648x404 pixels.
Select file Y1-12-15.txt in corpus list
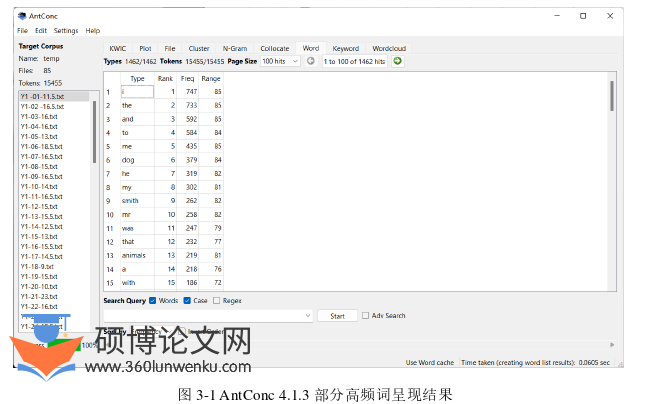39,207
